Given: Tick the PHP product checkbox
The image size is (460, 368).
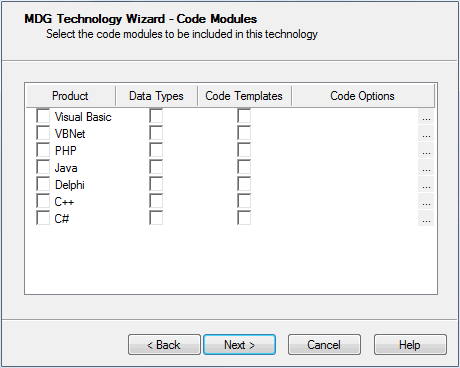Looking at the screenshot, I should tap(43, 150).
